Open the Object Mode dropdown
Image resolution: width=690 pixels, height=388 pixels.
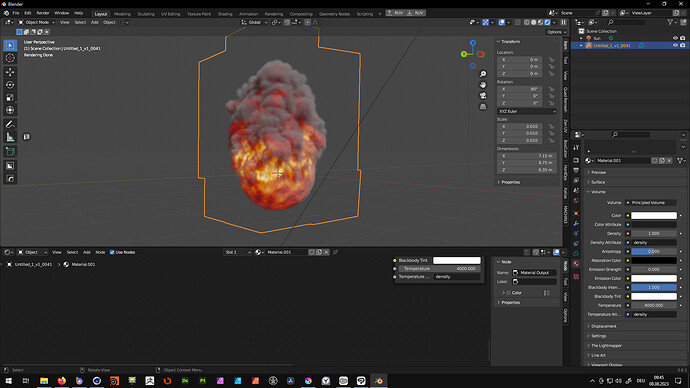click(x=37, y=22)
